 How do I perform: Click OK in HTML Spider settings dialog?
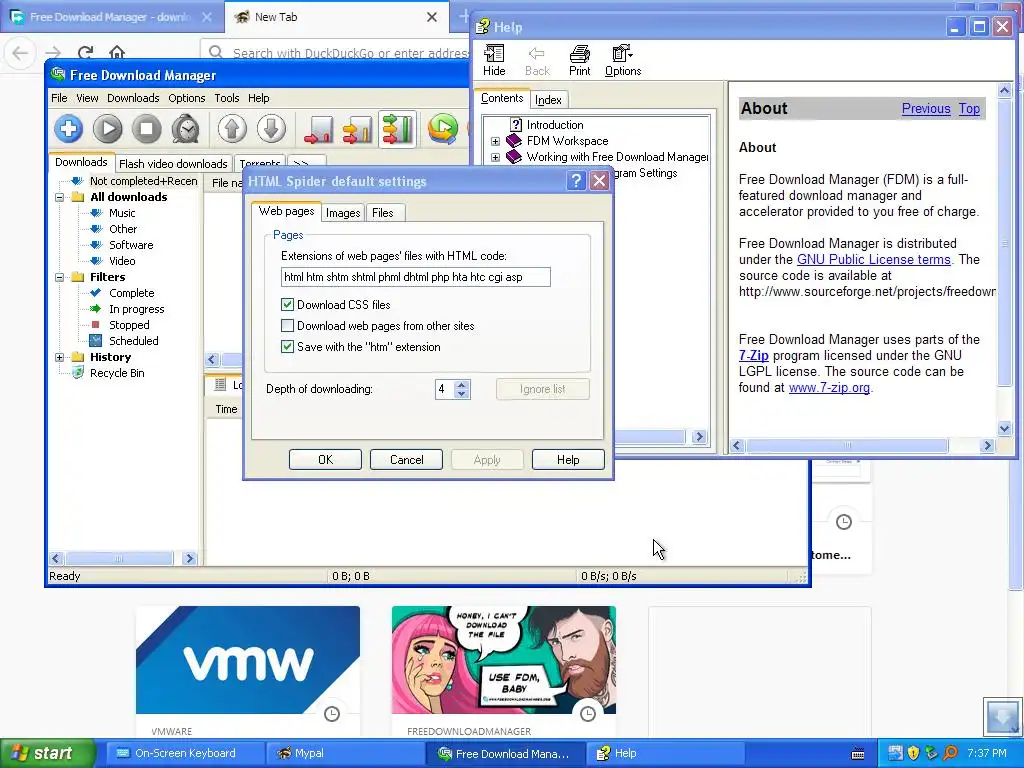click(325, 460)
